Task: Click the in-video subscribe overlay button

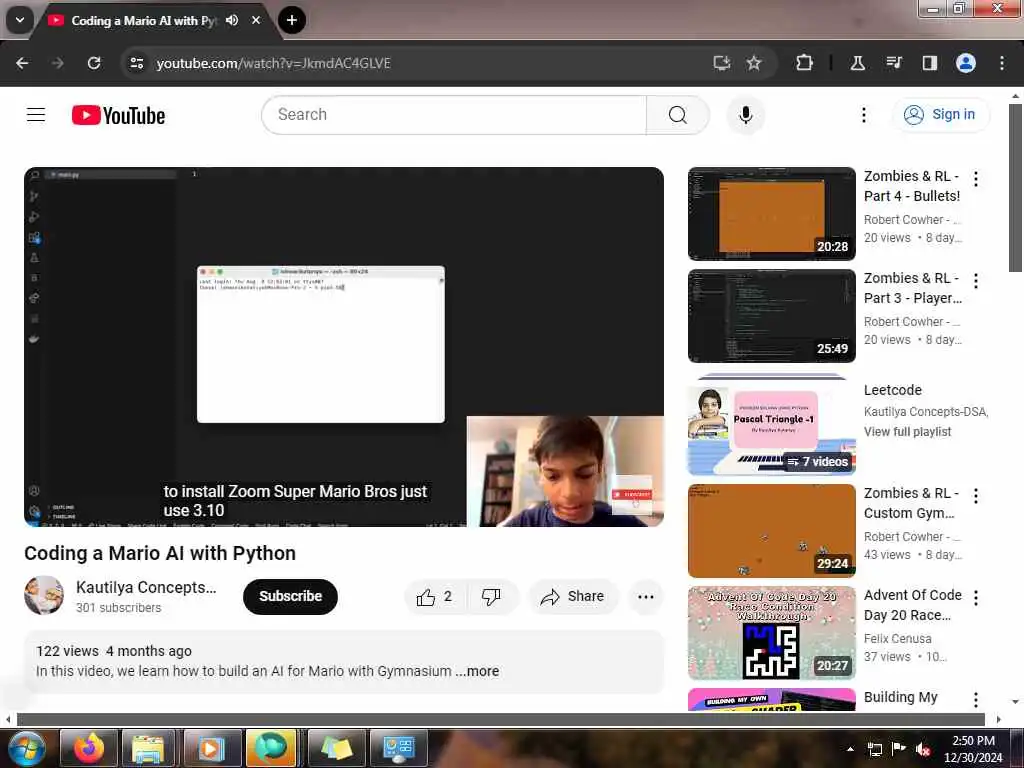Action: 632,494
